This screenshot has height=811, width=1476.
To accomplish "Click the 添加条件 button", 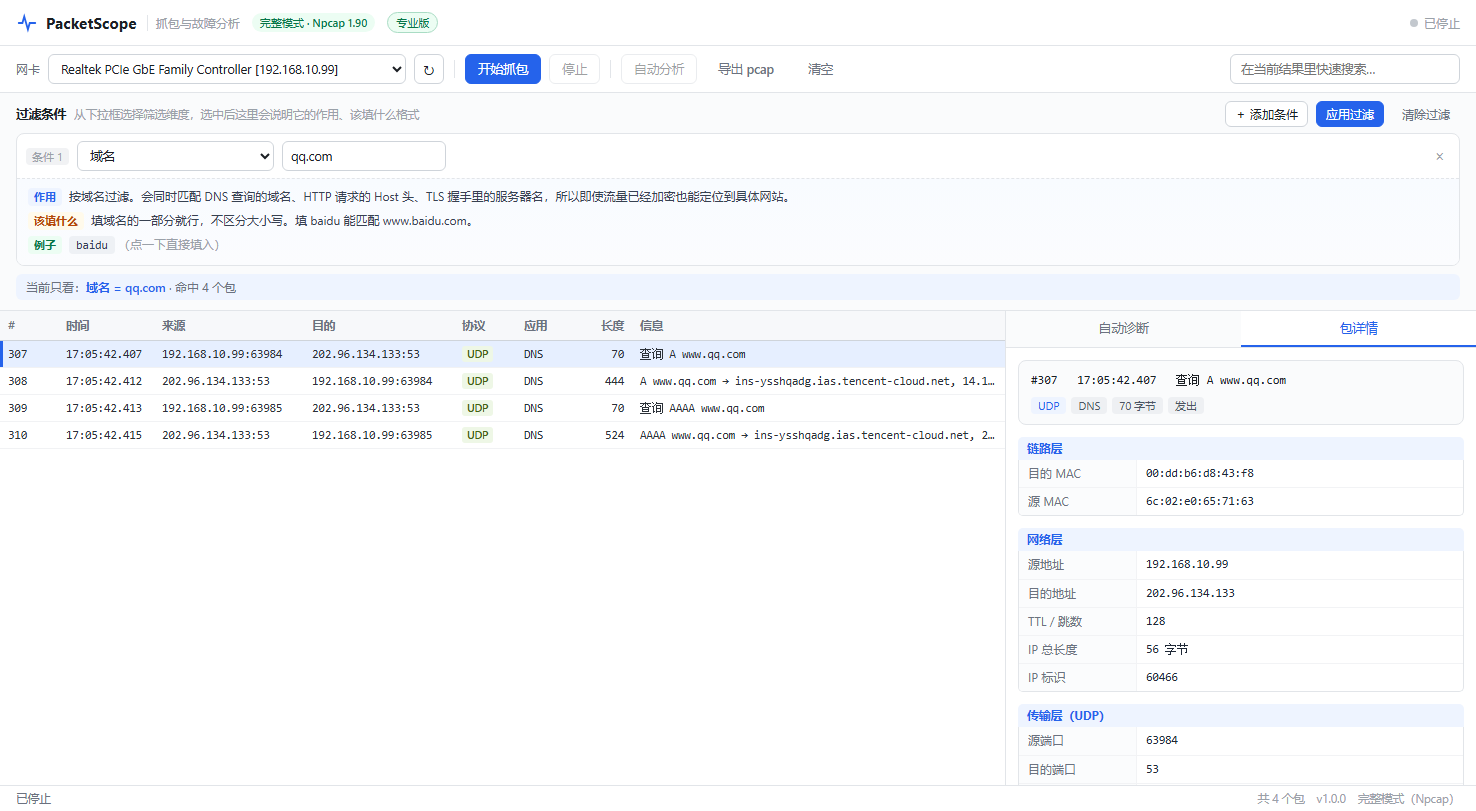I will [x=1266, y=114].
